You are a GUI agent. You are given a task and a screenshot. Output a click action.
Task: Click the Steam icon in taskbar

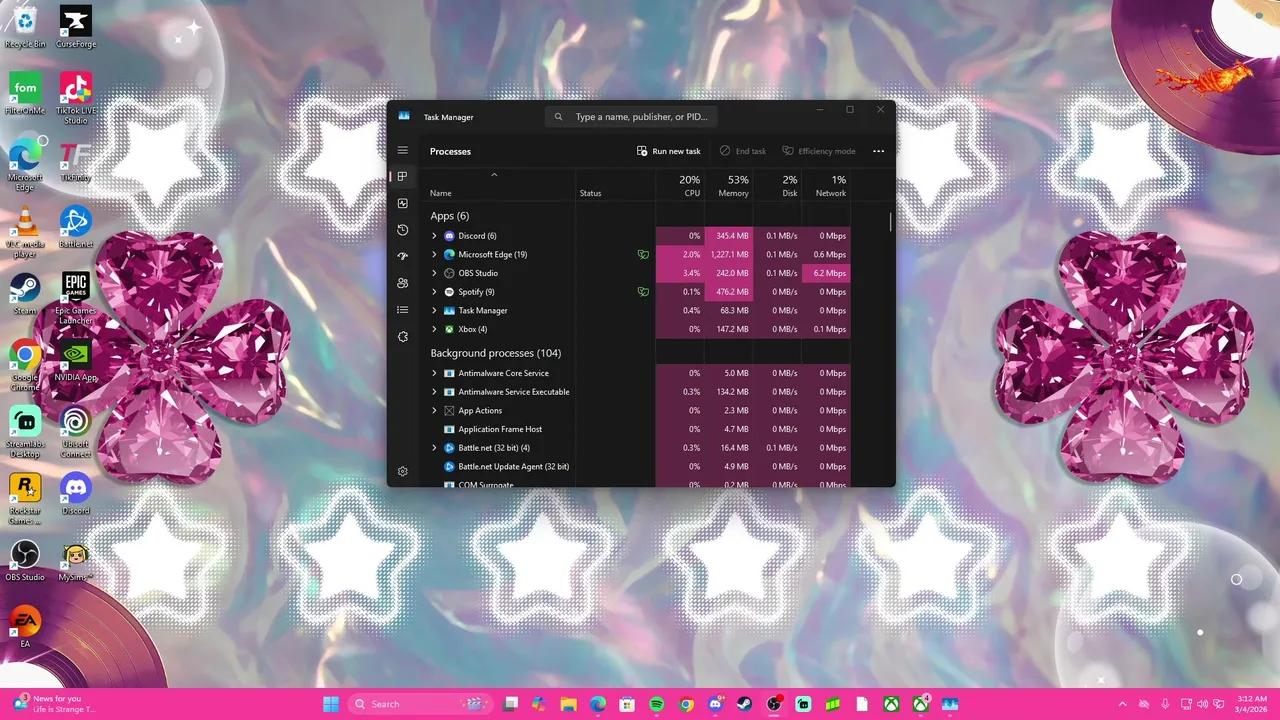point(745,704)
